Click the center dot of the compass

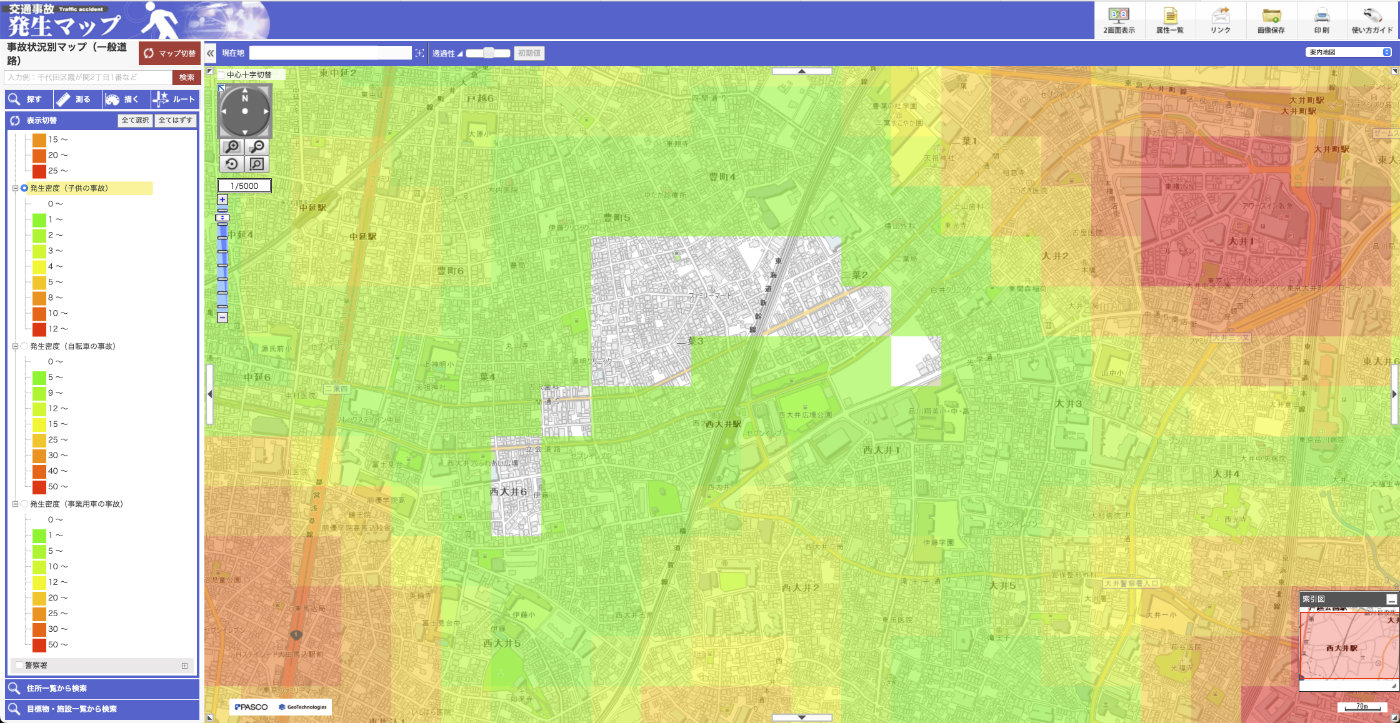coord(244,112)
